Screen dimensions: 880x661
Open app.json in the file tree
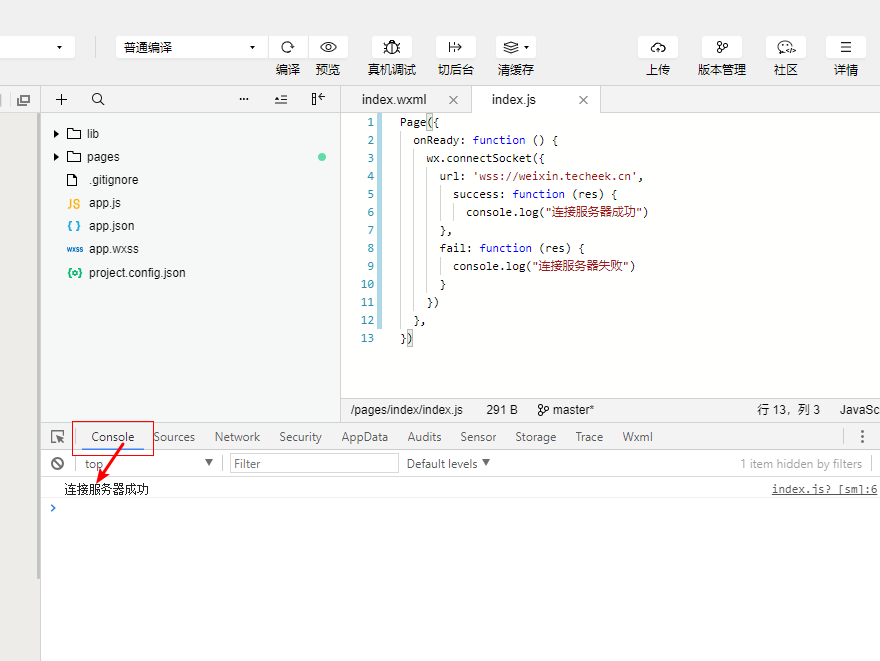(111, 226)
